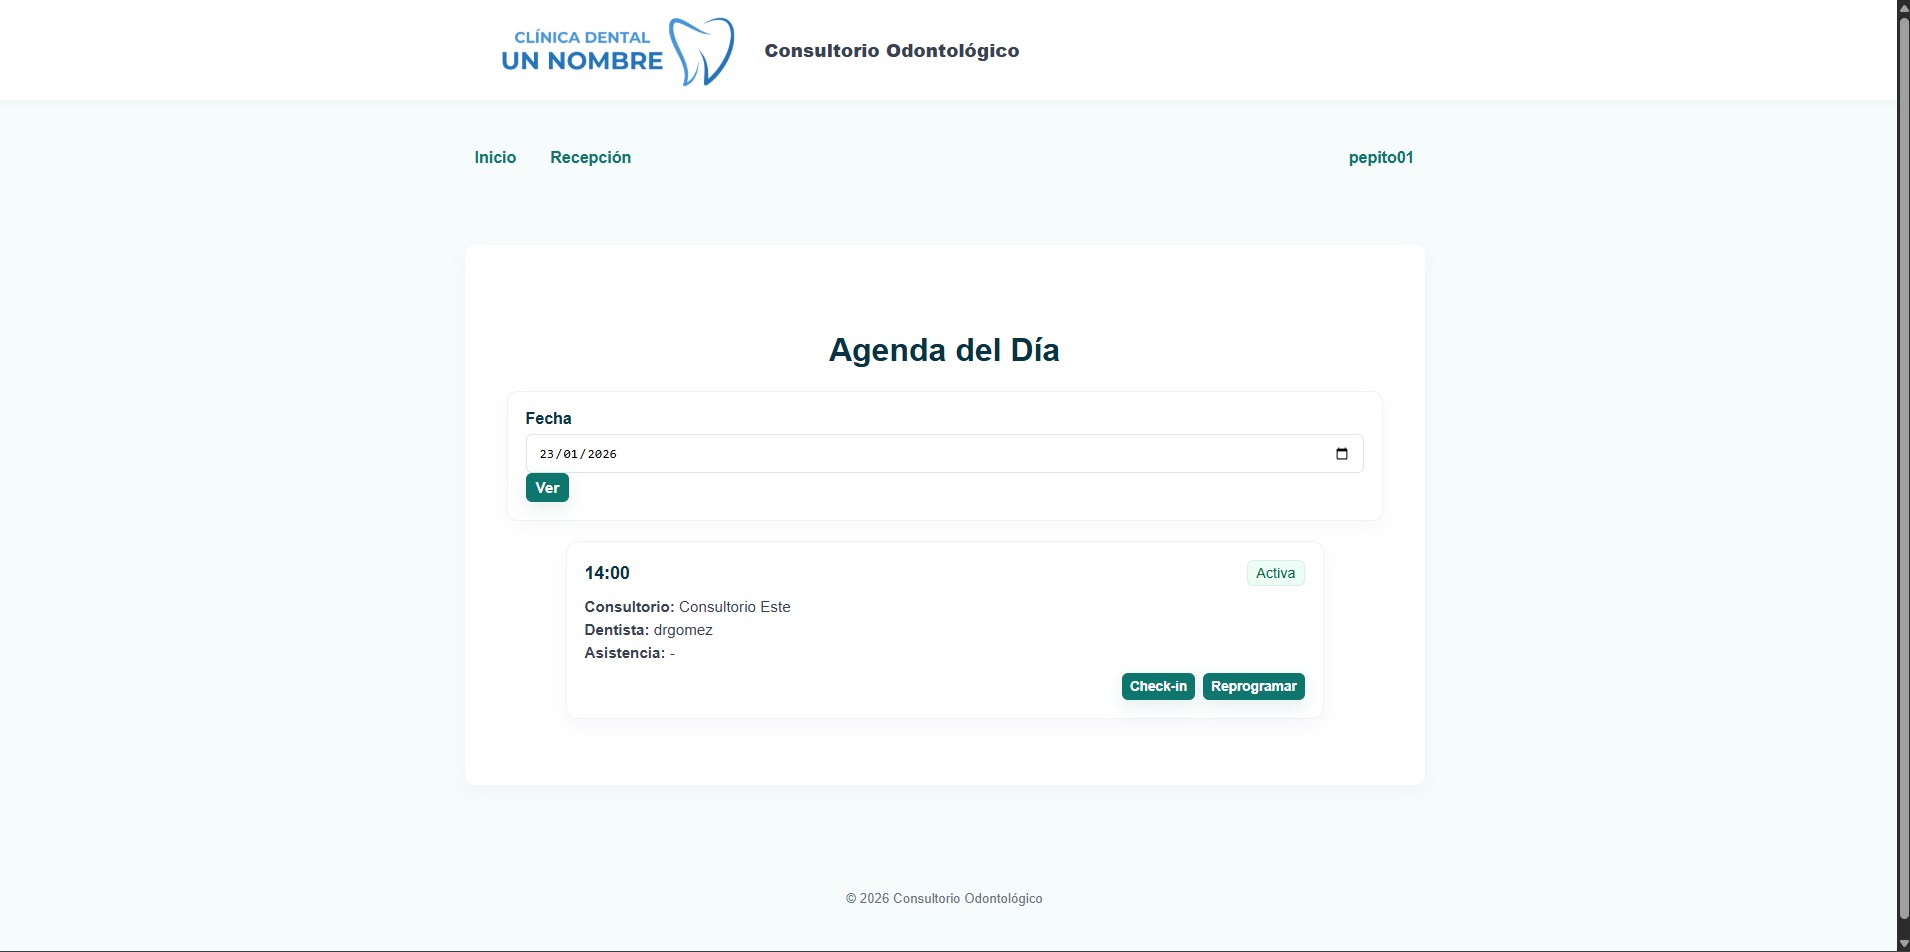Click the tooth logo of Clínica Dental
The height and width of the screenshot is (952, 1910).
(700, 50)
